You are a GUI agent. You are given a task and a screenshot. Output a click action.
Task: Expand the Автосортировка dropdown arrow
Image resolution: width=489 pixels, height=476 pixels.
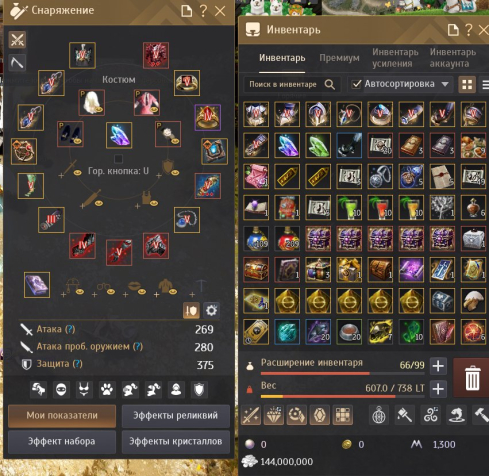pos(445,84)
